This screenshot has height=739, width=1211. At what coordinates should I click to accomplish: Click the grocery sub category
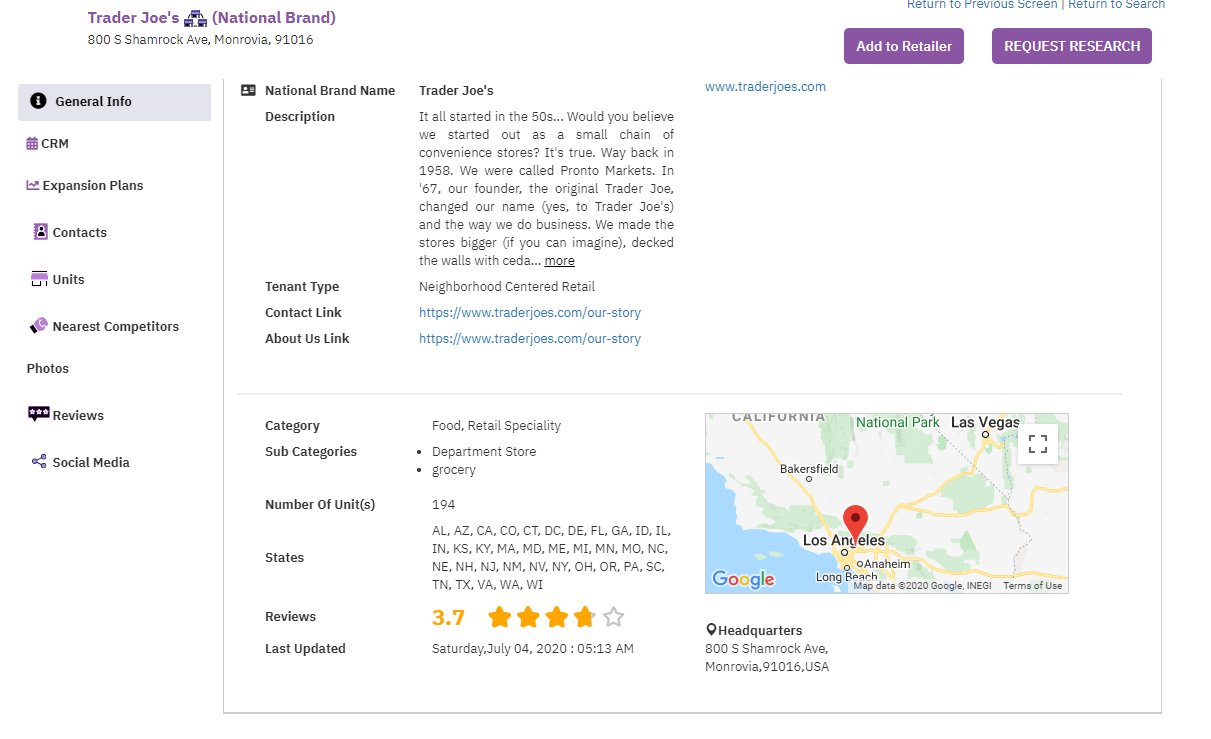(x=454, y=469)
